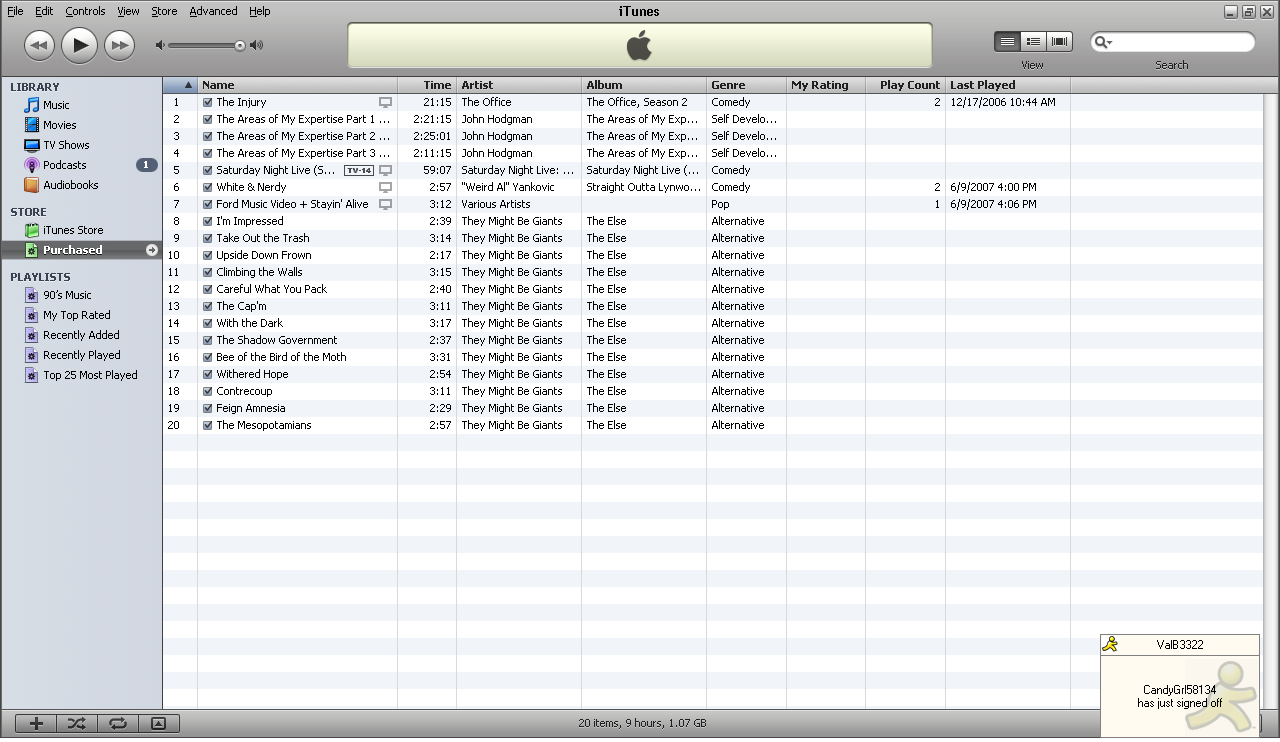Viewport: 1280px width, 742px height.
Task: Sort by the Time column header
Action: pos(427,85)
